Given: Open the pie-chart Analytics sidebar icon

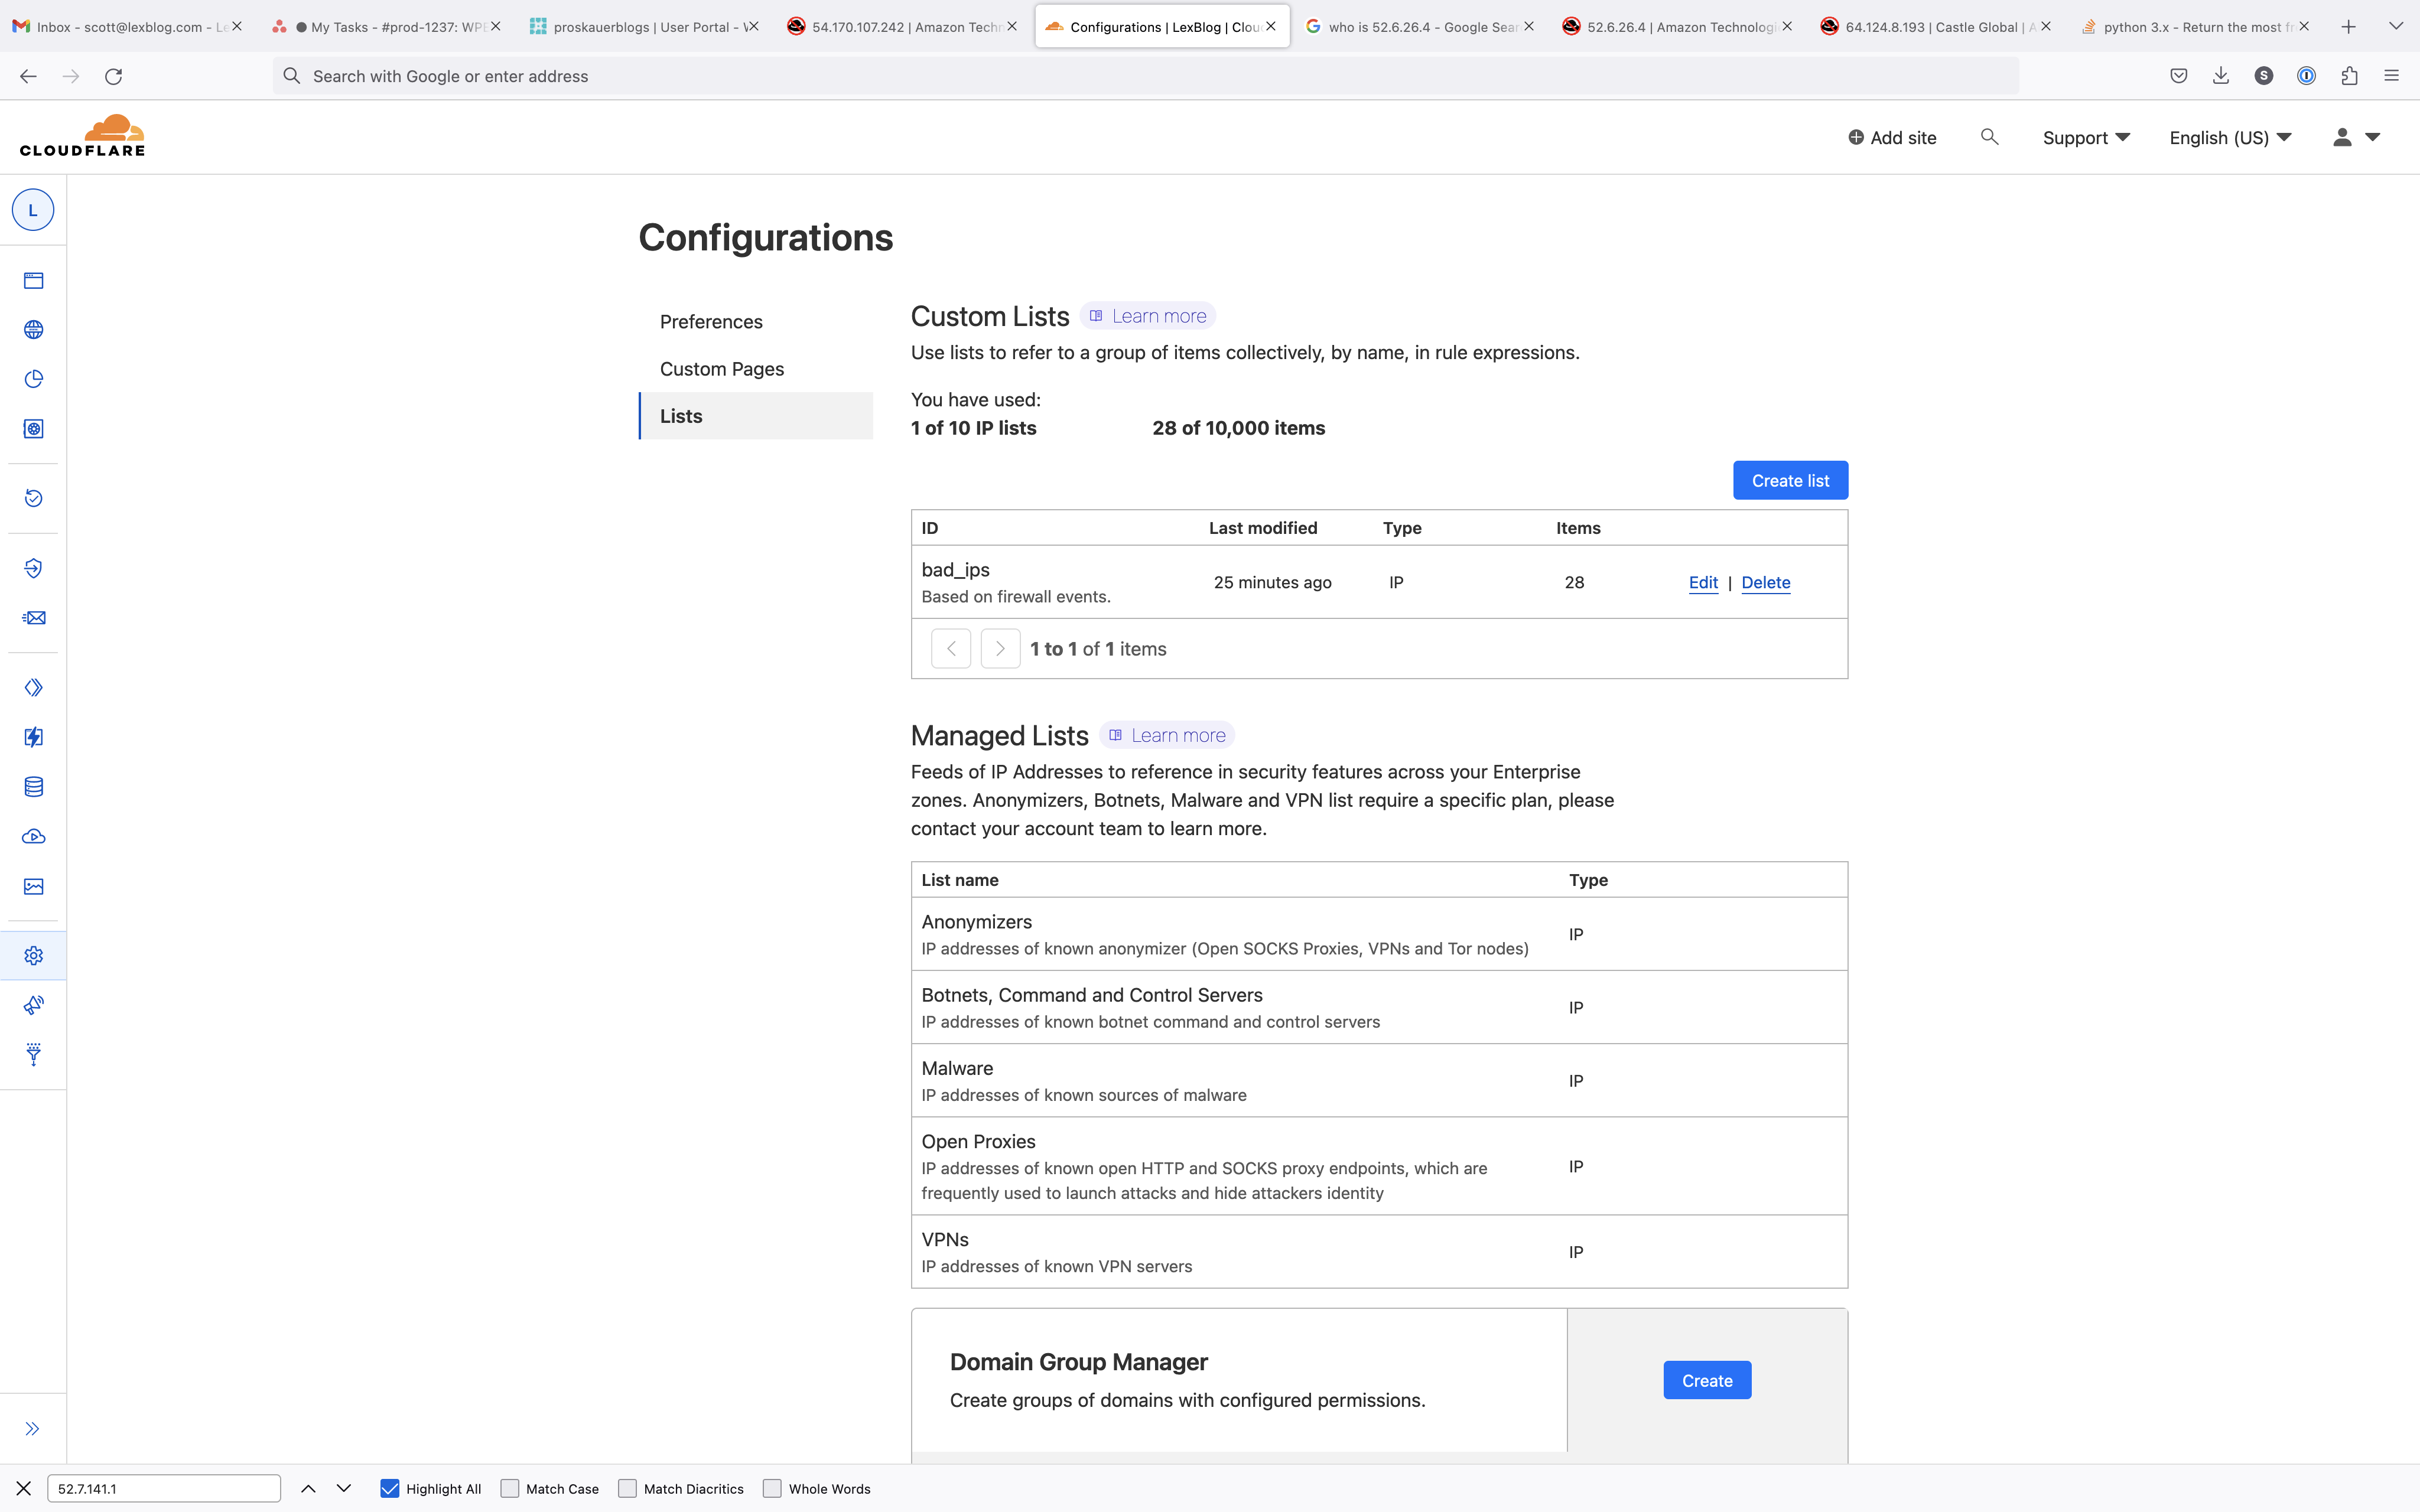Looking at the screenshot, I should tap(34, 379).
